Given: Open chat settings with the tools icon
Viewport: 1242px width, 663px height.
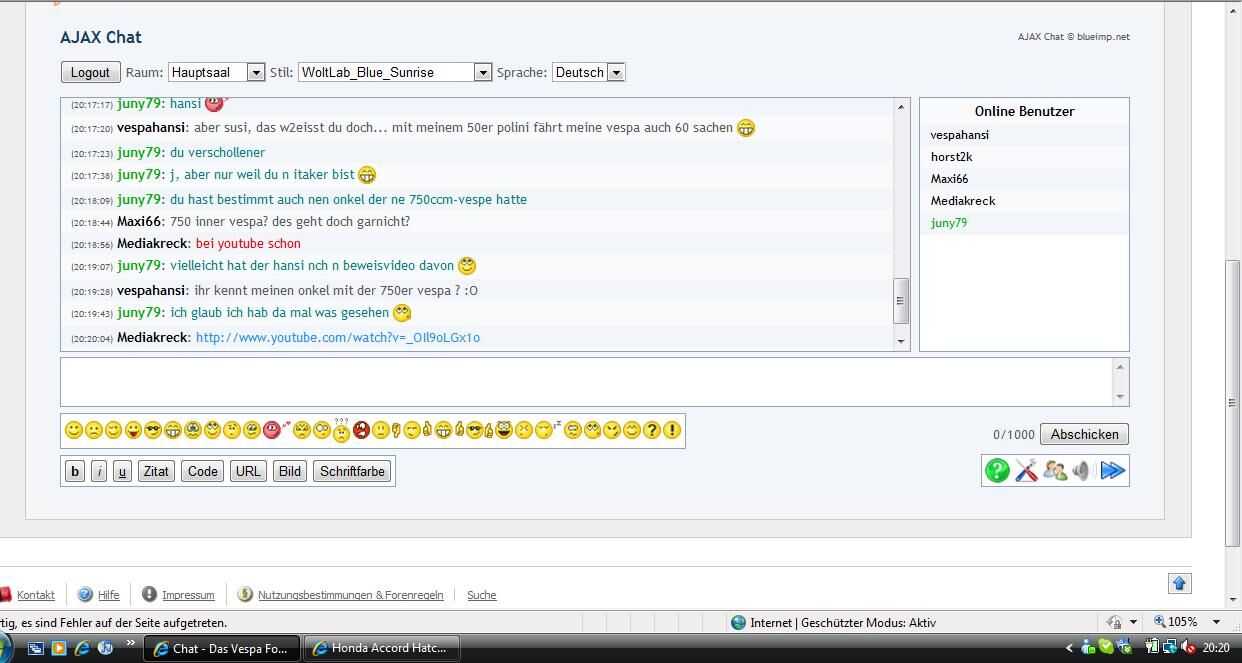Looking at the screenshot, I should coord(1026,471).
